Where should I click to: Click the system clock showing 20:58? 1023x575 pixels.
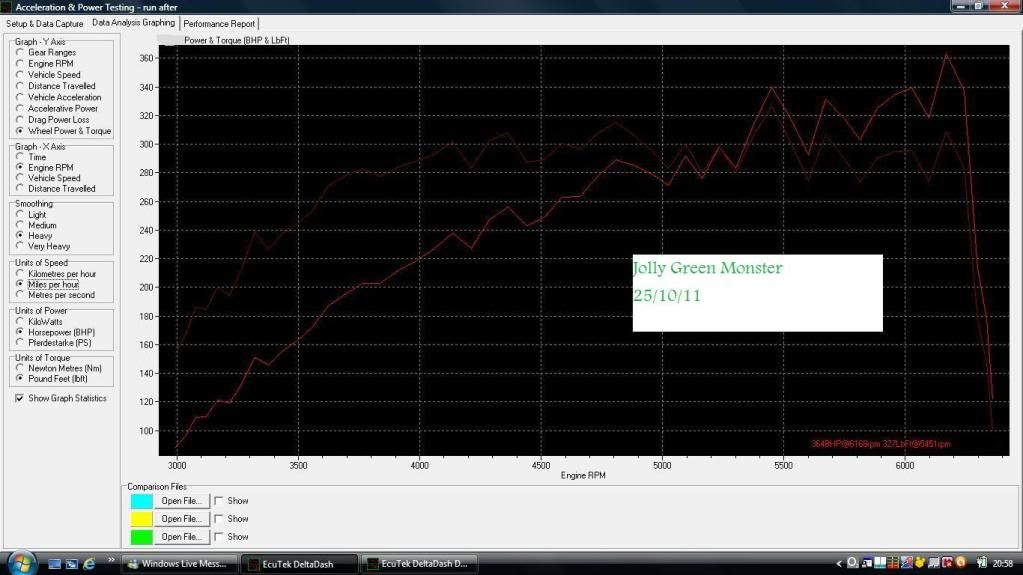click(x=1001, y=563)
